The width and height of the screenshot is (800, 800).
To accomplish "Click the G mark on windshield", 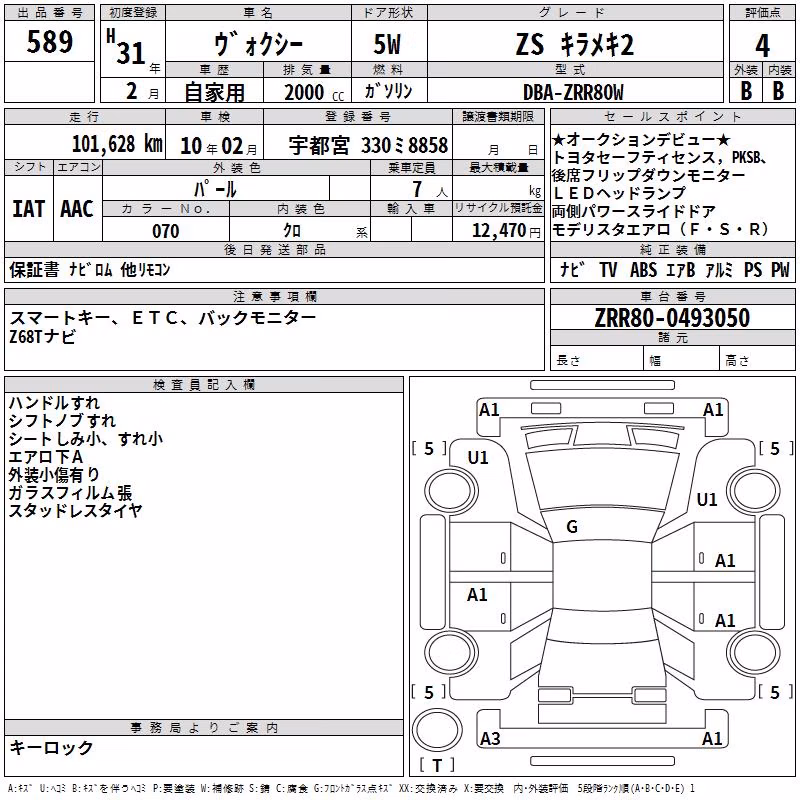I will 572,527.
